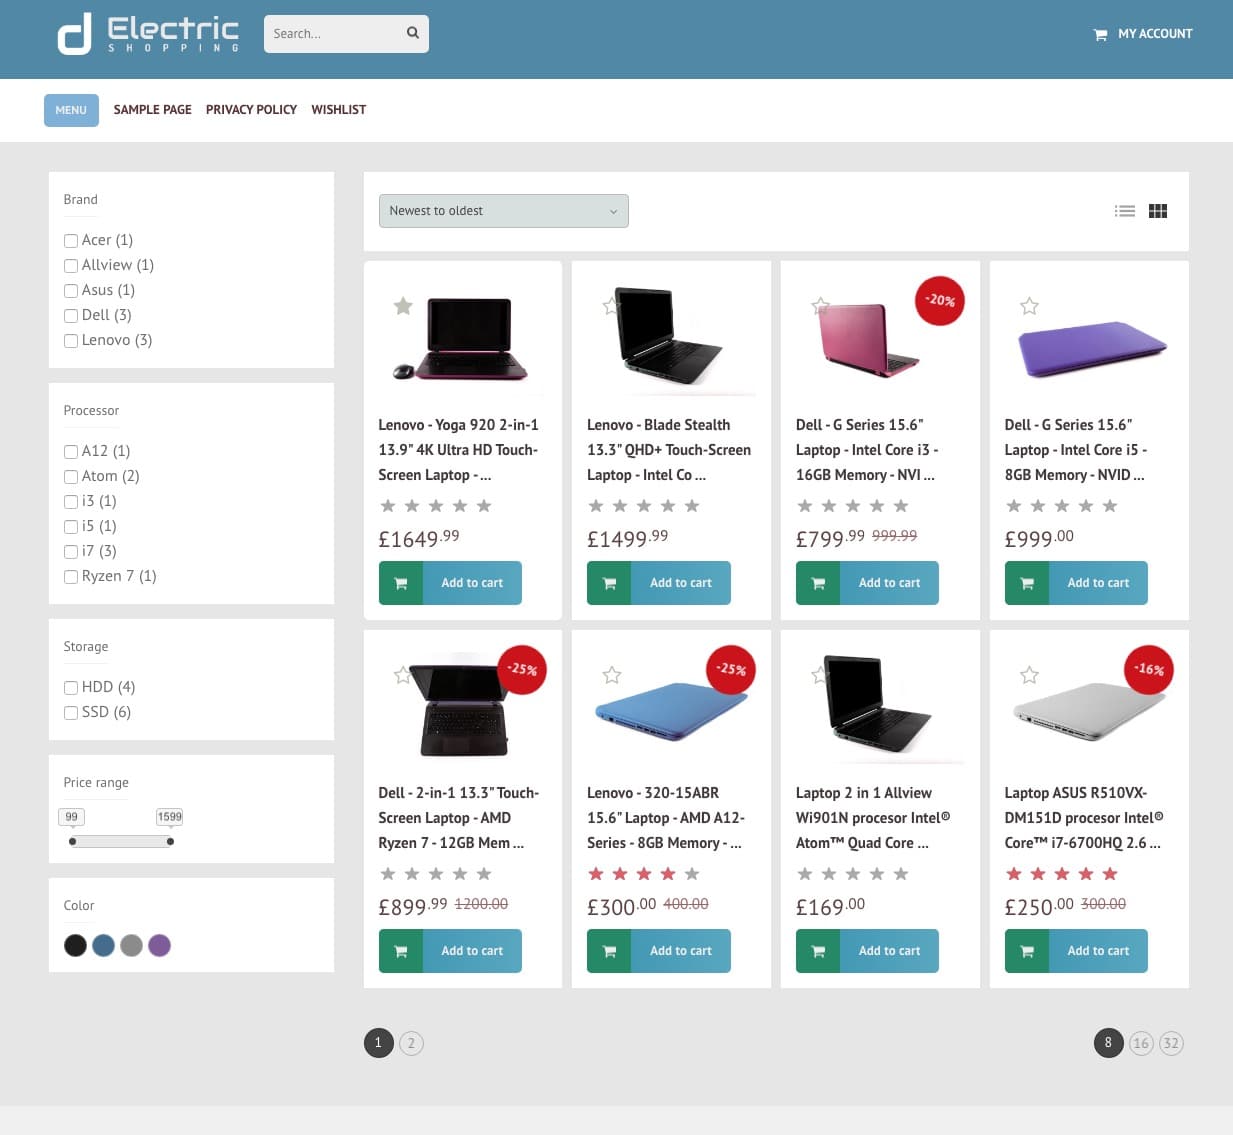Click the Electric Shopping logo
This screenshot has height=1135, width=1233.
pyautogui.click(x=148, y=34)
